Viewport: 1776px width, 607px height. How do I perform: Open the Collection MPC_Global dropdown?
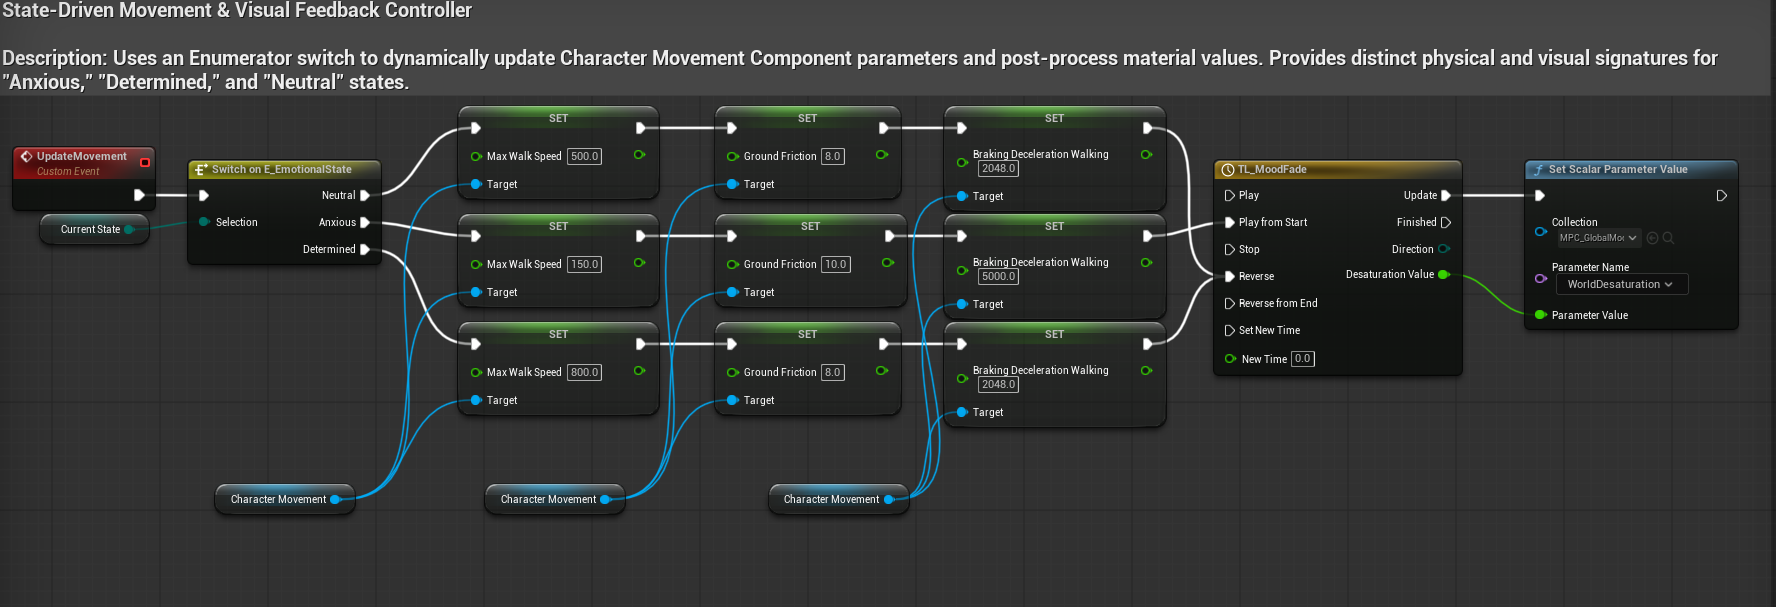coord(1598,238)
